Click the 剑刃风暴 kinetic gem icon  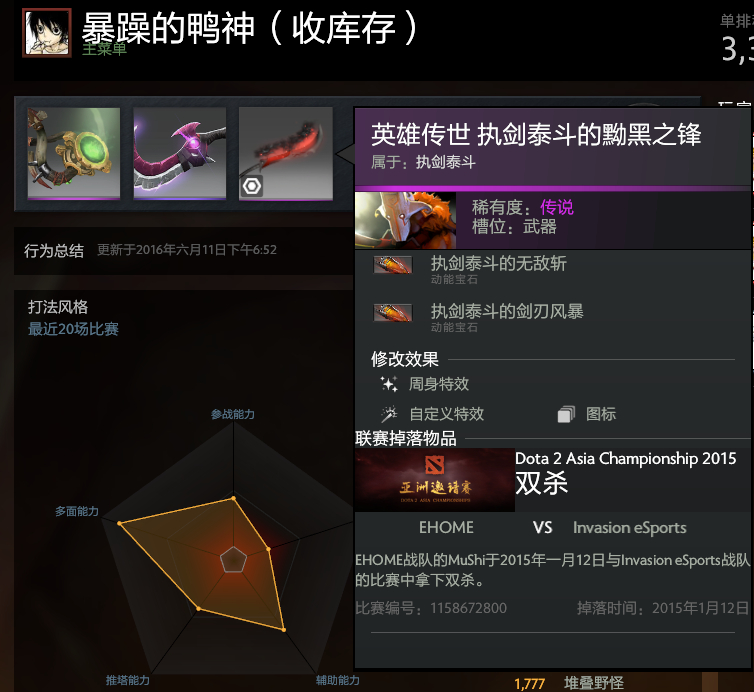tap(393, 313)
